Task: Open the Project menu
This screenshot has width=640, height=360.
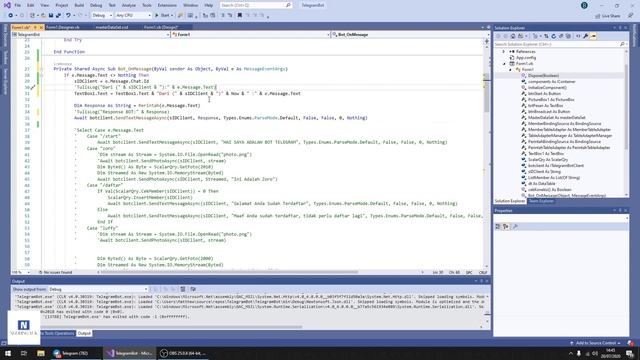Action: pyautogui.click(x=62, y=5)
